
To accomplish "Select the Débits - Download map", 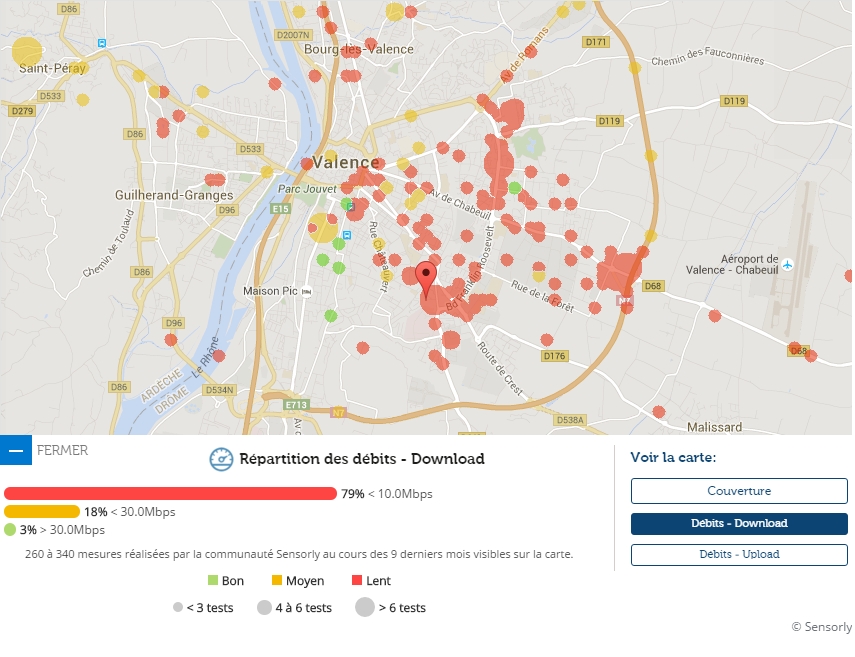I will point(739,523).
